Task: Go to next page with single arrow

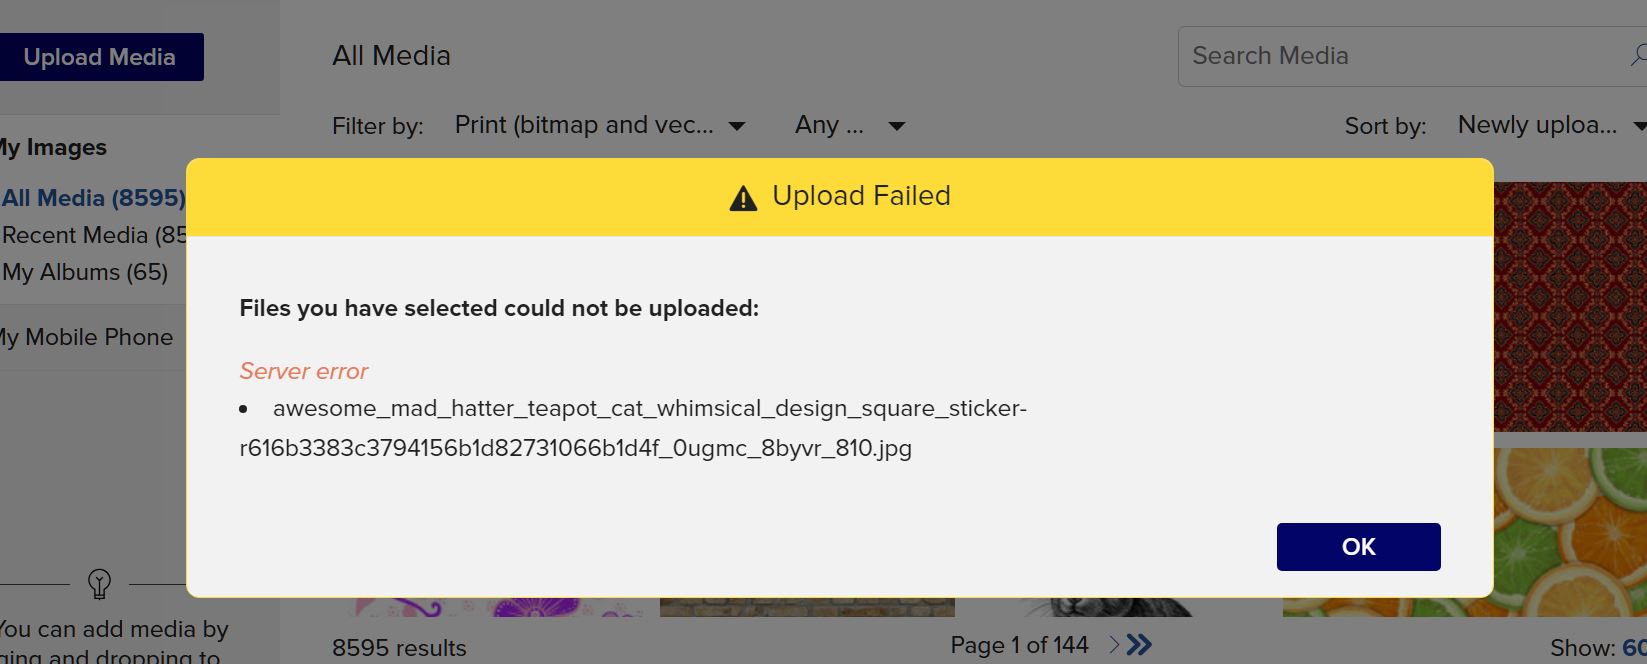Action: [x=1113, y=645]
